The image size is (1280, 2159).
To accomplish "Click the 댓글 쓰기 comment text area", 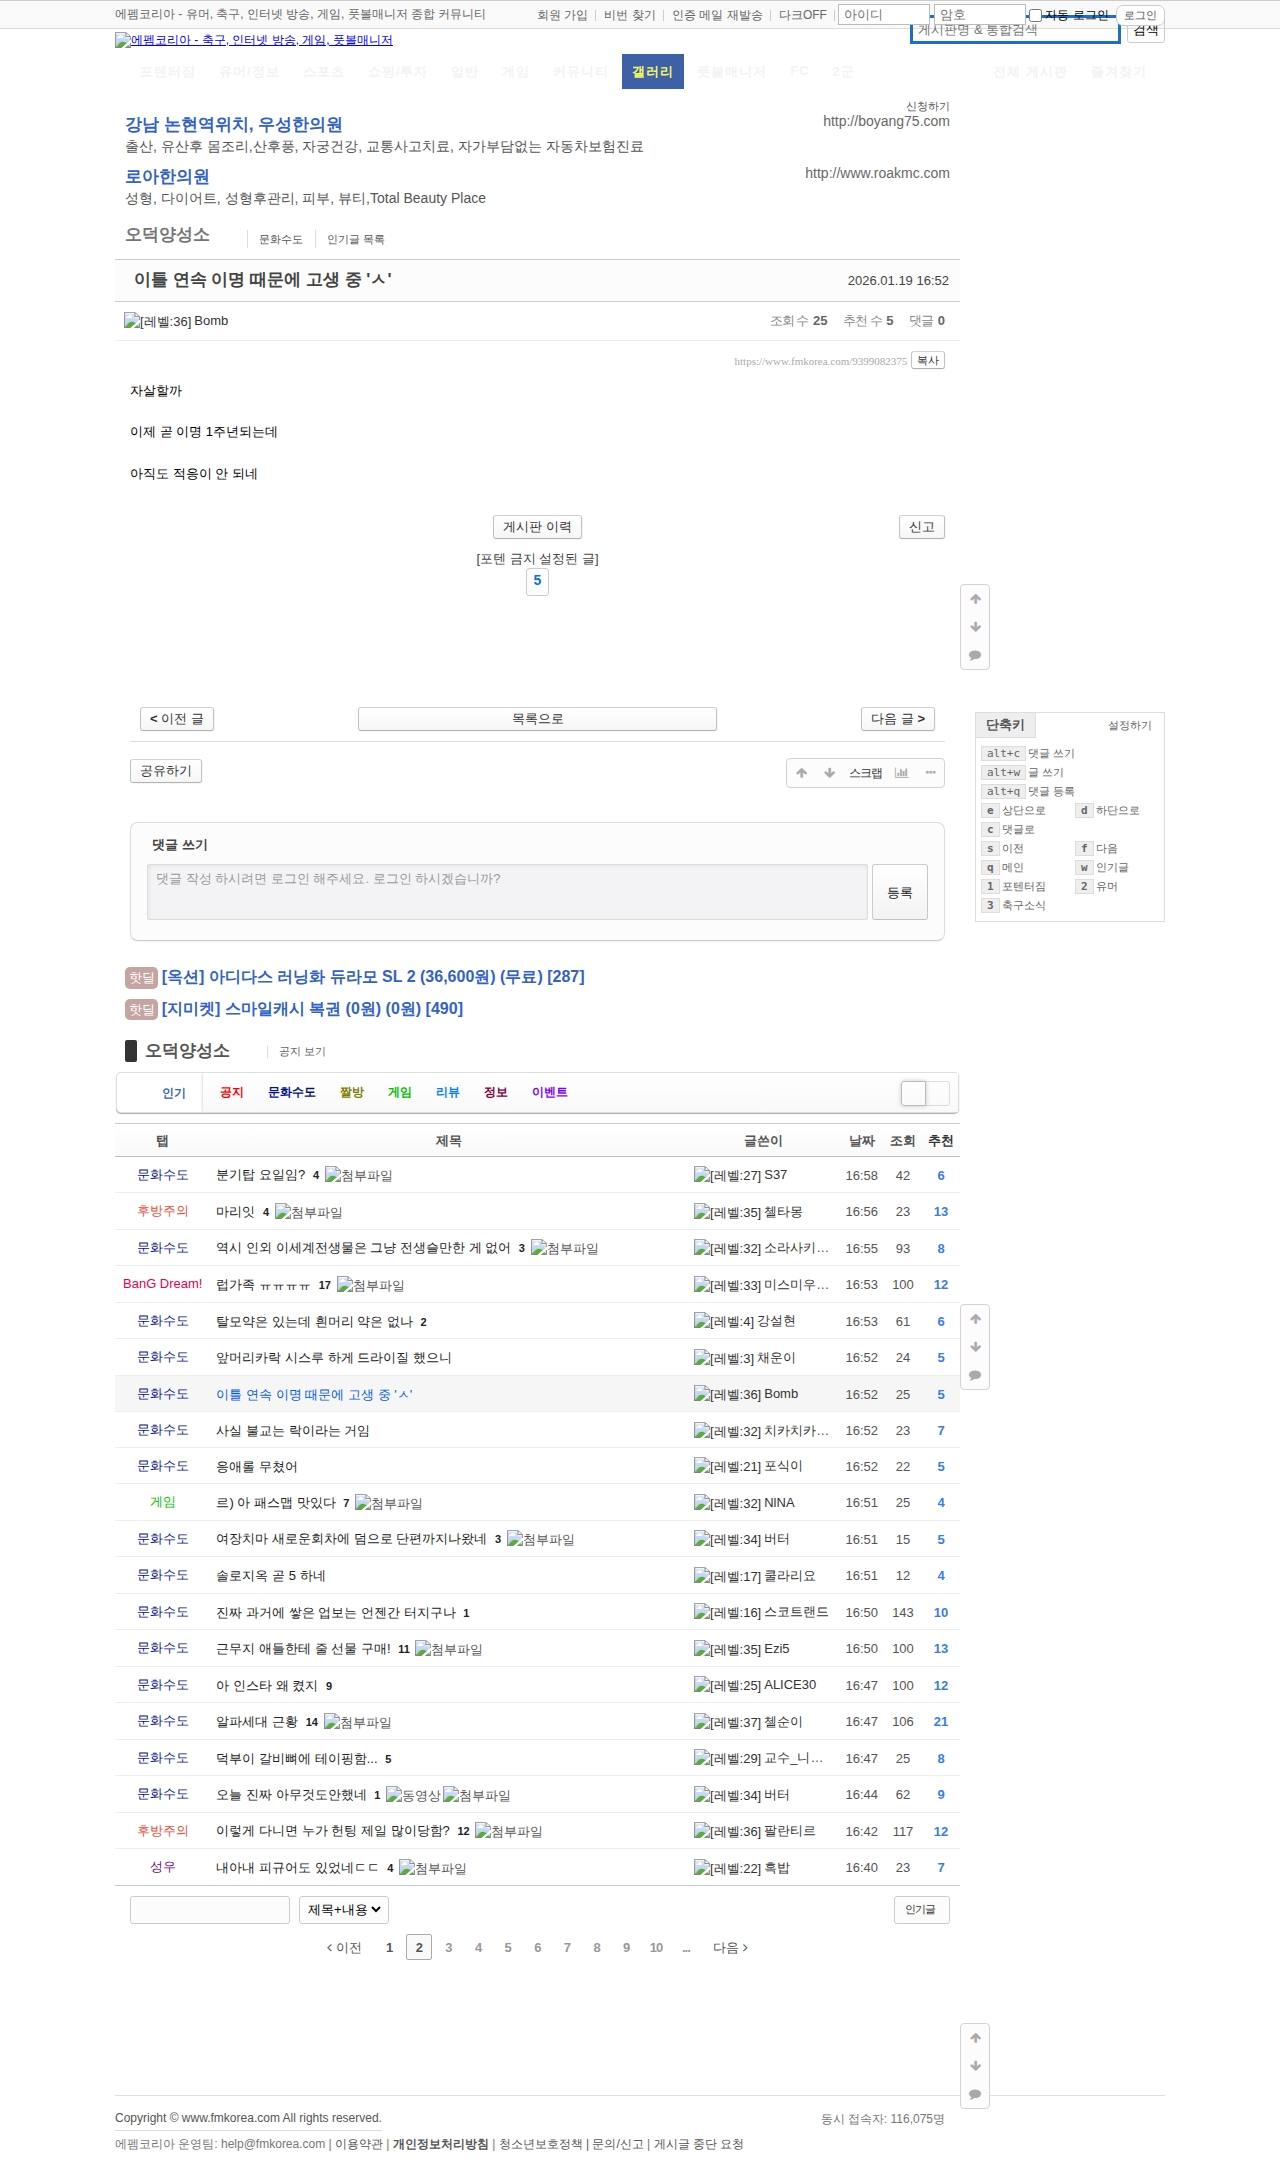I will point(507,891).
